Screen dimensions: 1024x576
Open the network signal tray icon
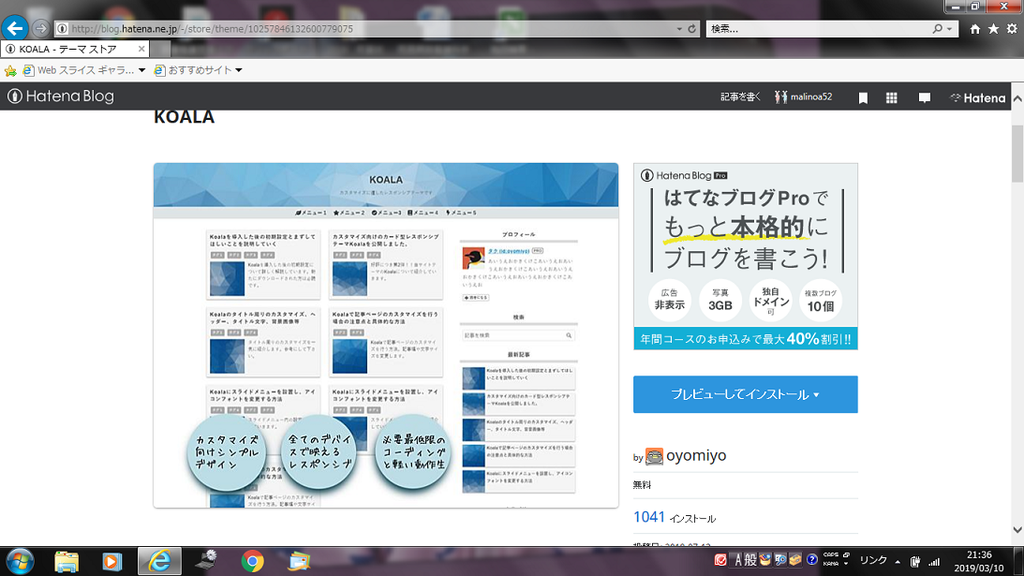pos(935,562)
